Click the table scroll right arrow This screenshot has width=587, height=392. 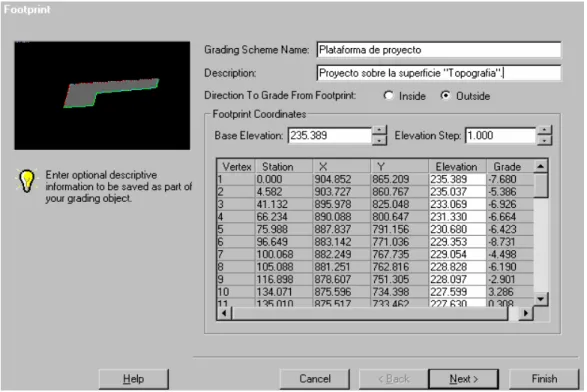pos(526,313)
